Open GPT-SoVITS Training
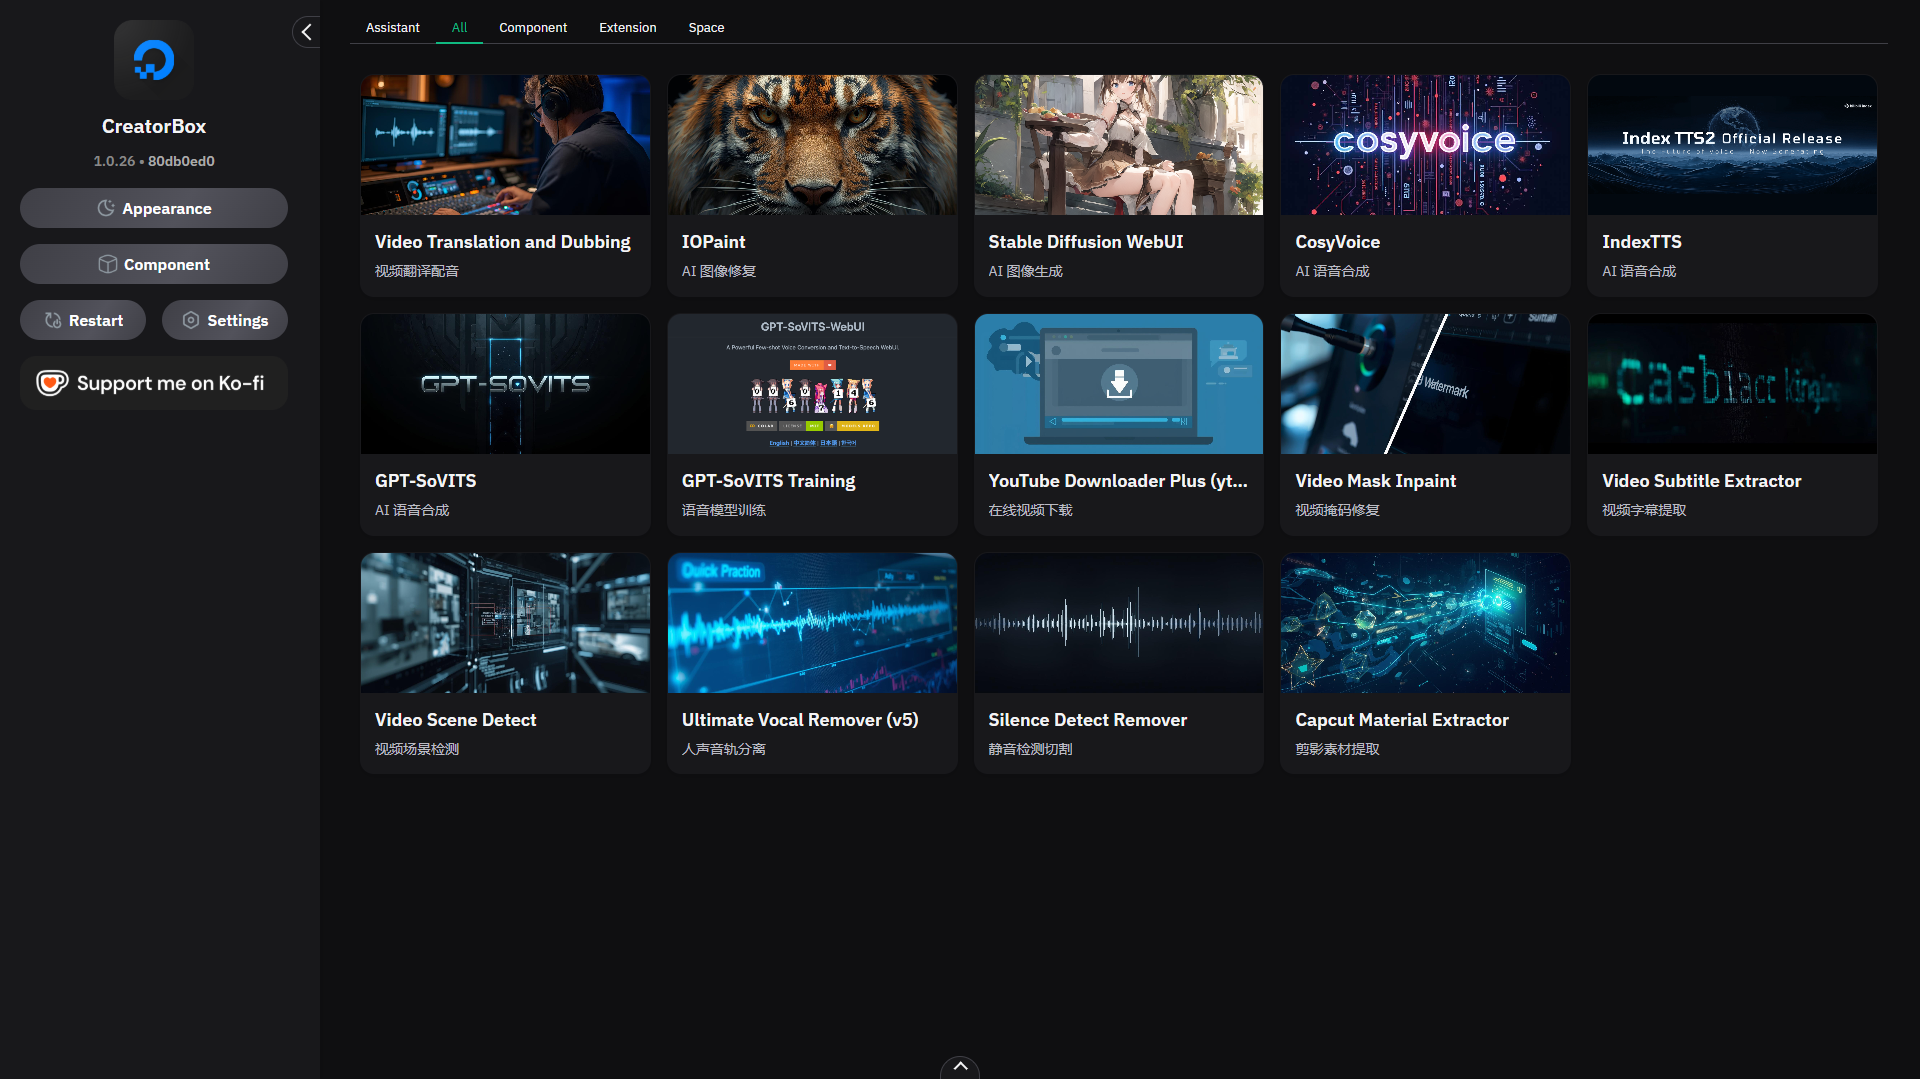 pos(811,424)
